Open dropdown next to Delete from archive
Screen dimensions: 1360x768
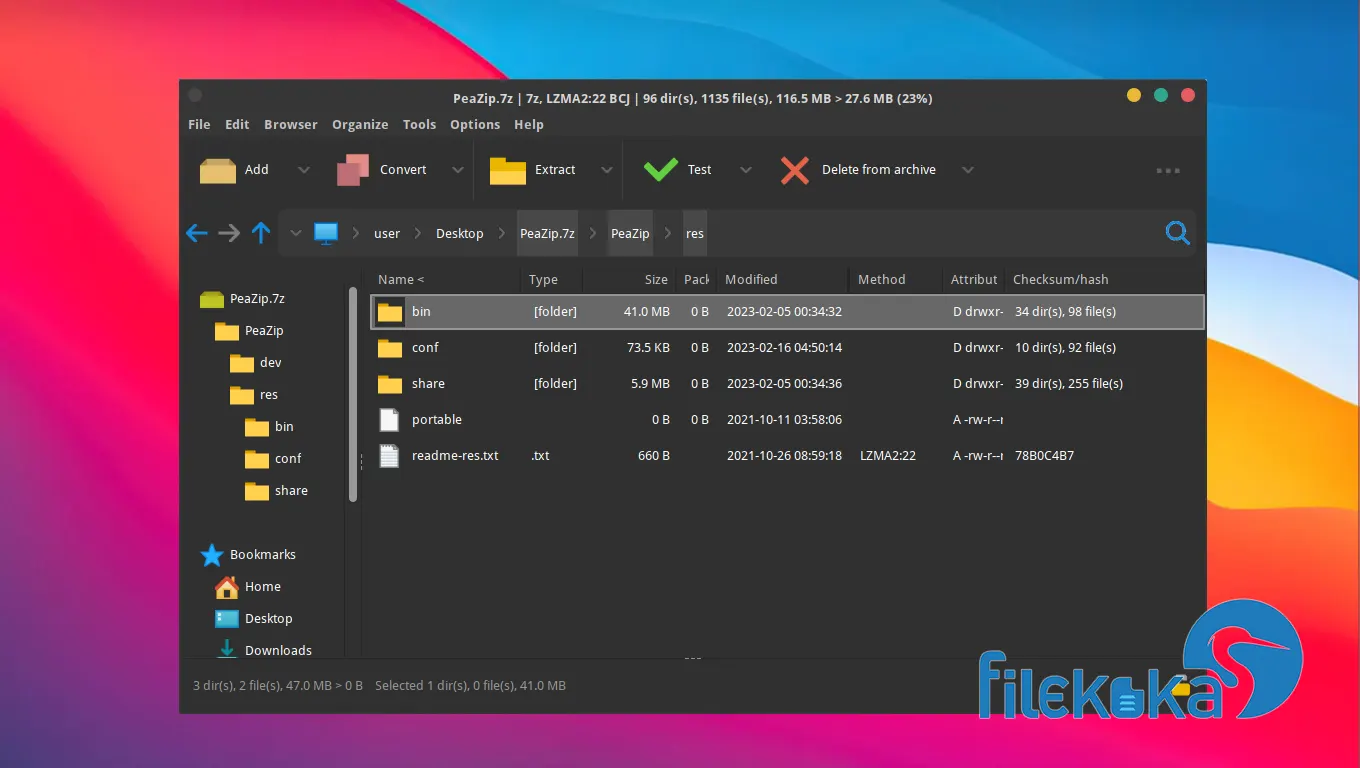968,170
